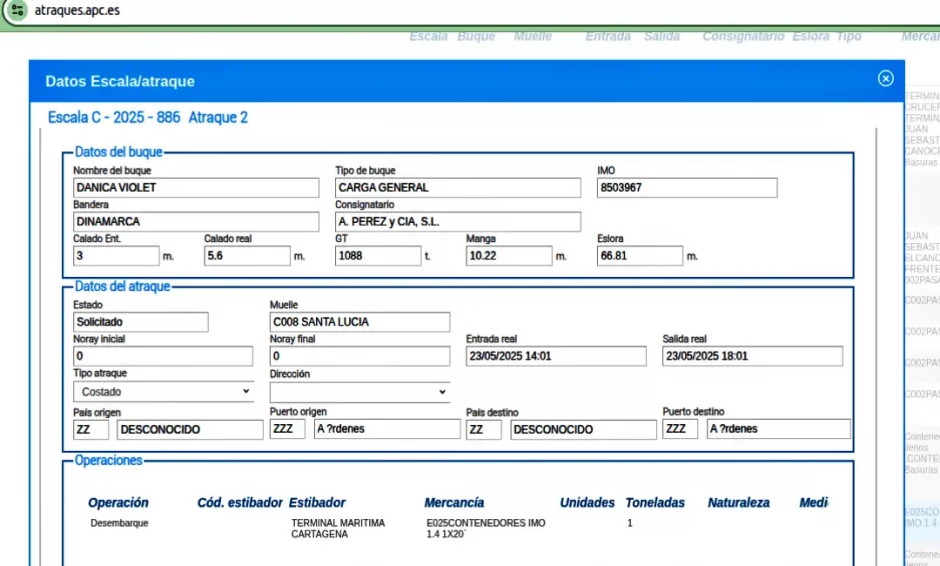Click the Noray inicial field

click(163, 356)
